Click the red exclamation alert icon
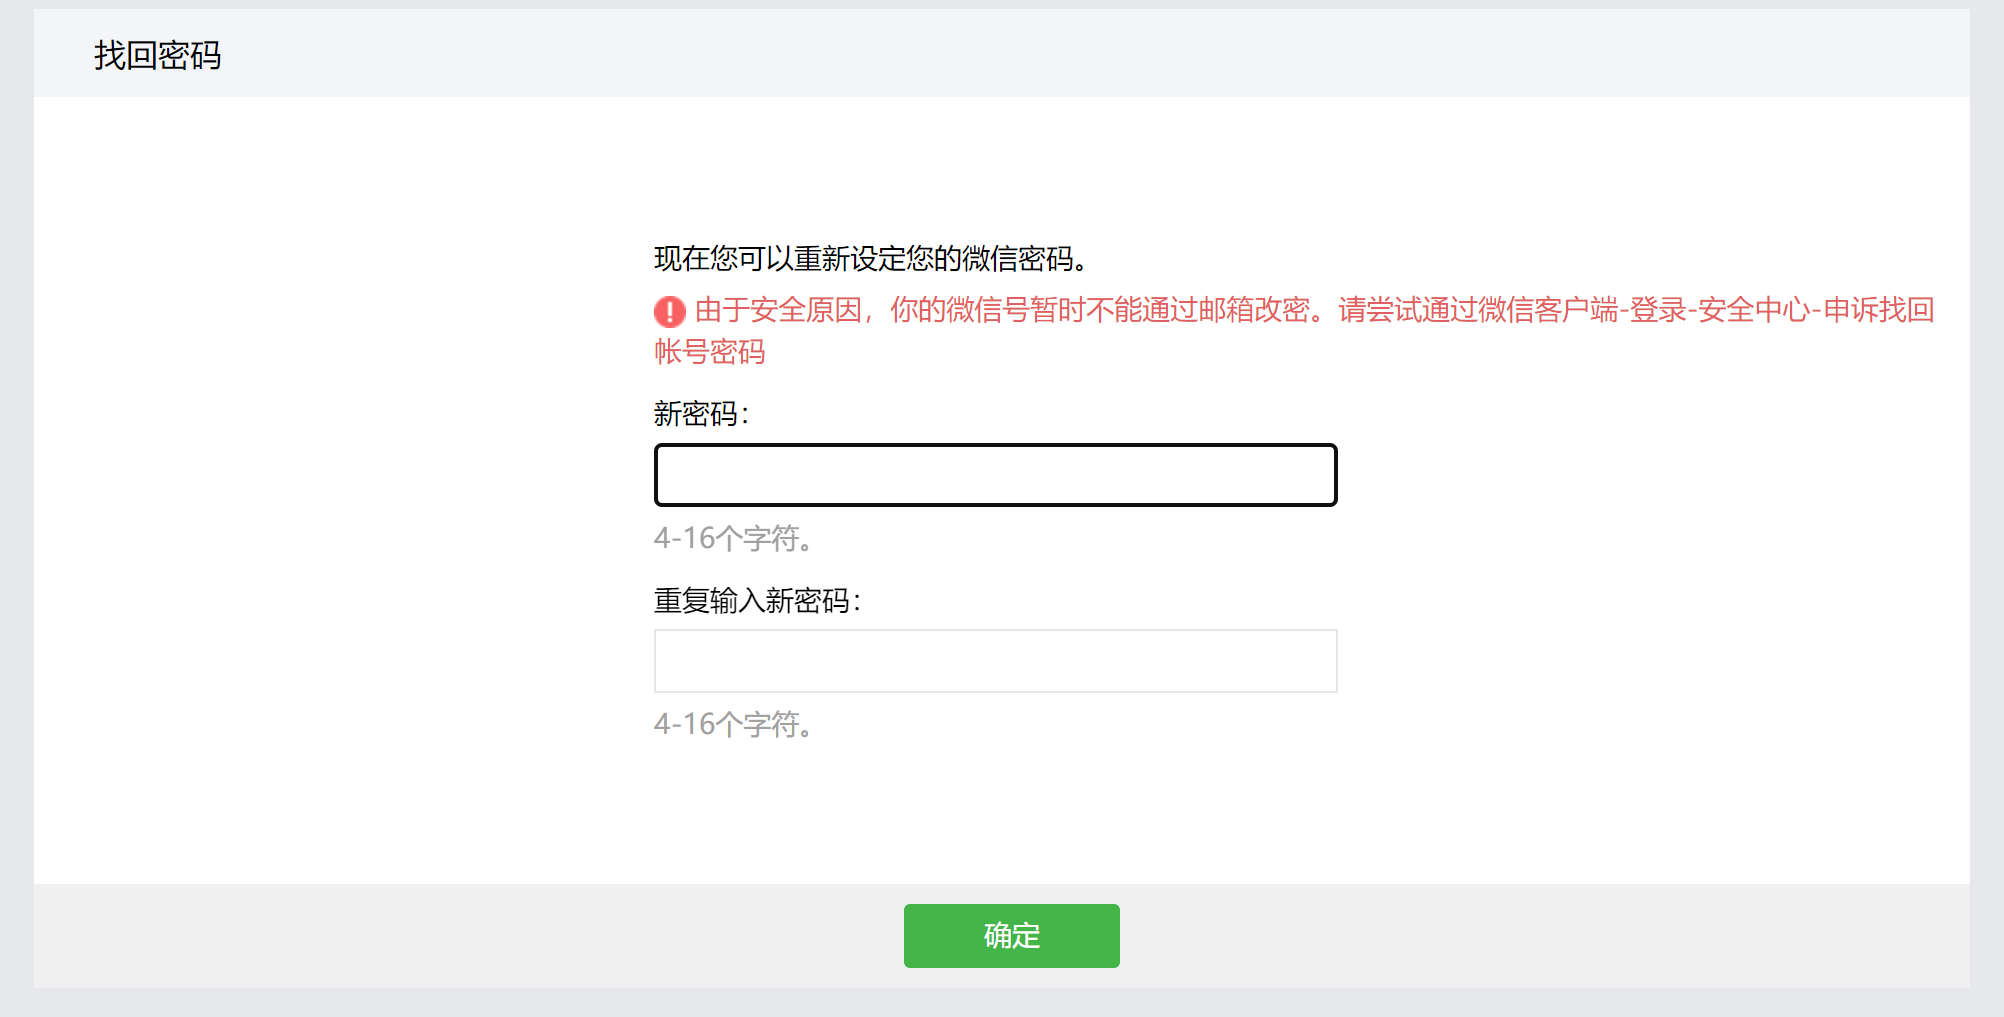The image size is (2004, 1017). [668, 313]
